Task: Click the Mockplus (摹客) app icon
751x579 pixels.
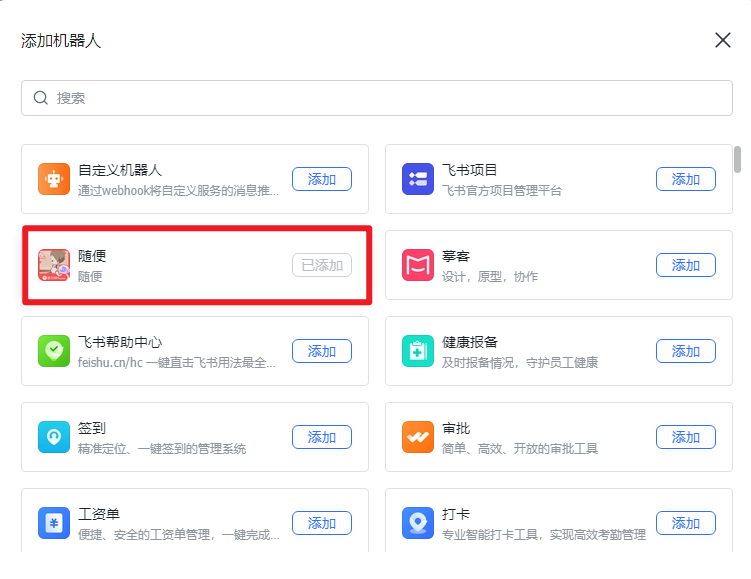Action: 418,265
